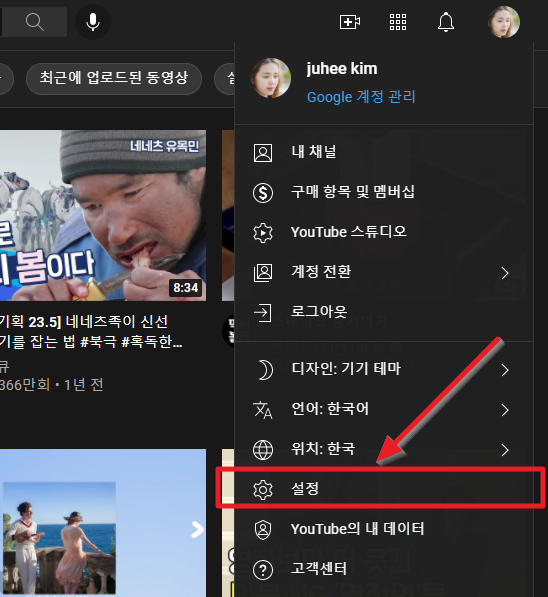Click the dollar sign purchases icon
Viewport: 548px width, 597px height.
[263, 193]
